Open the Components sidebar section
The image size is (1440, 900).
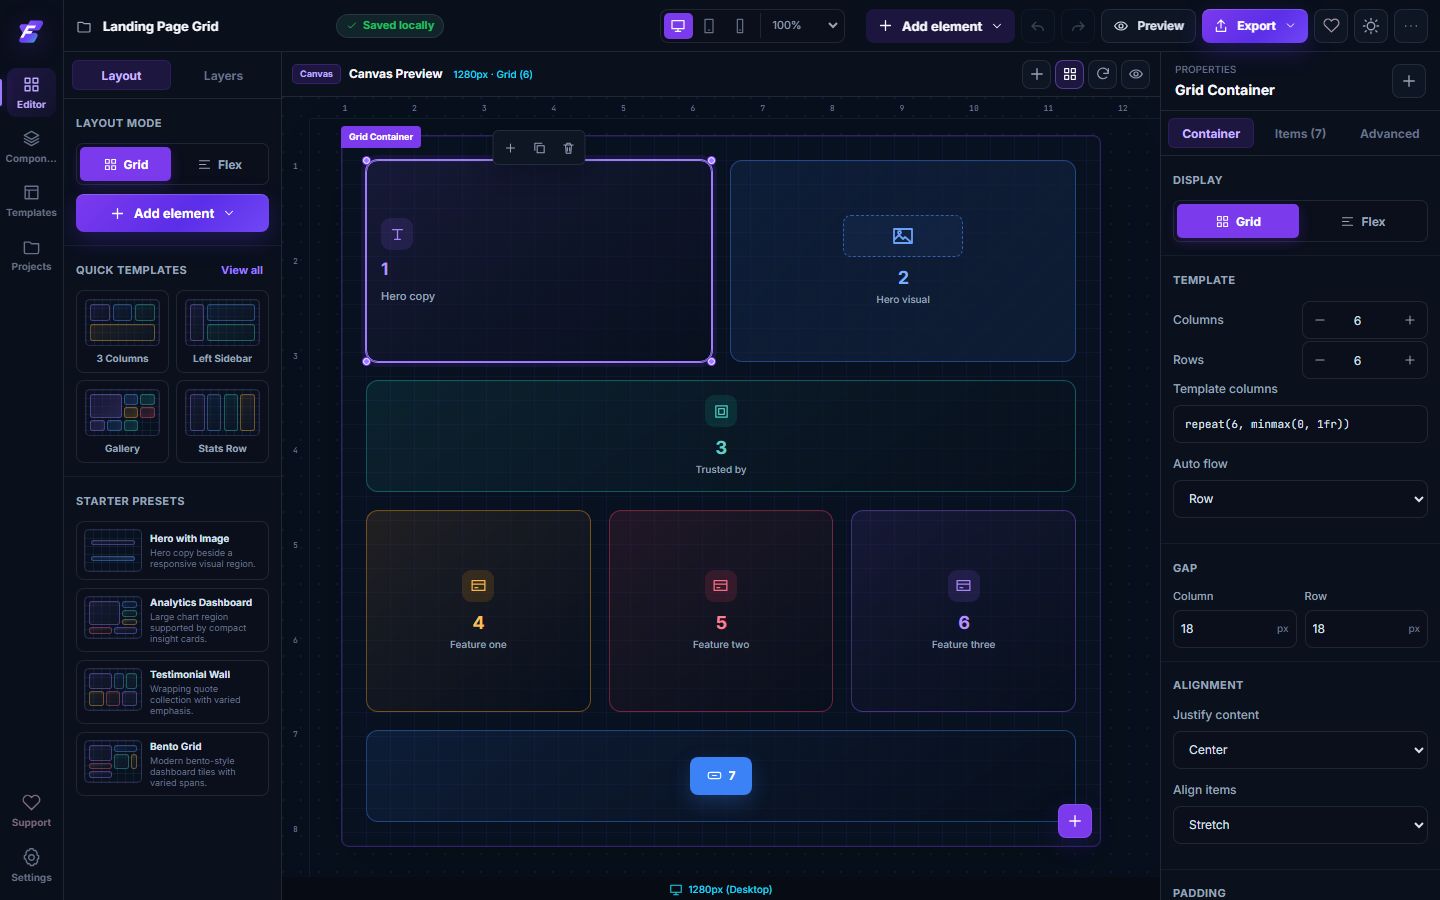[x=31, y=146]
